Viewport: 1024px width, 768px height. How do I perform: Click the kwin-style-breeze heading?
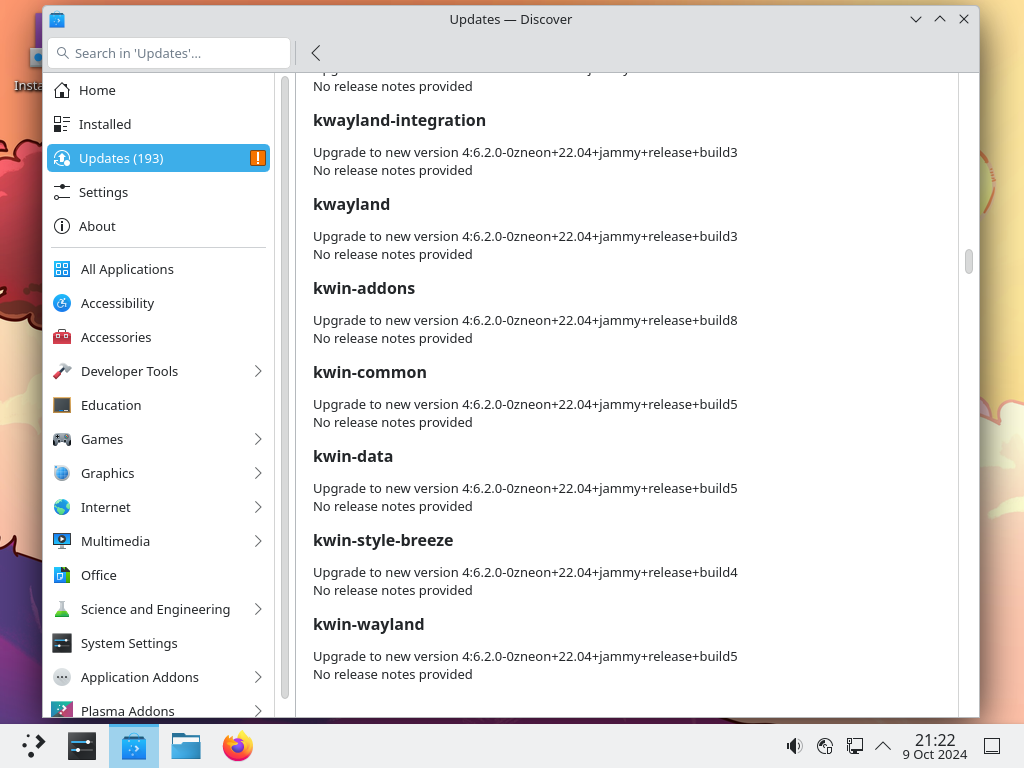click(x=383, y=540)
